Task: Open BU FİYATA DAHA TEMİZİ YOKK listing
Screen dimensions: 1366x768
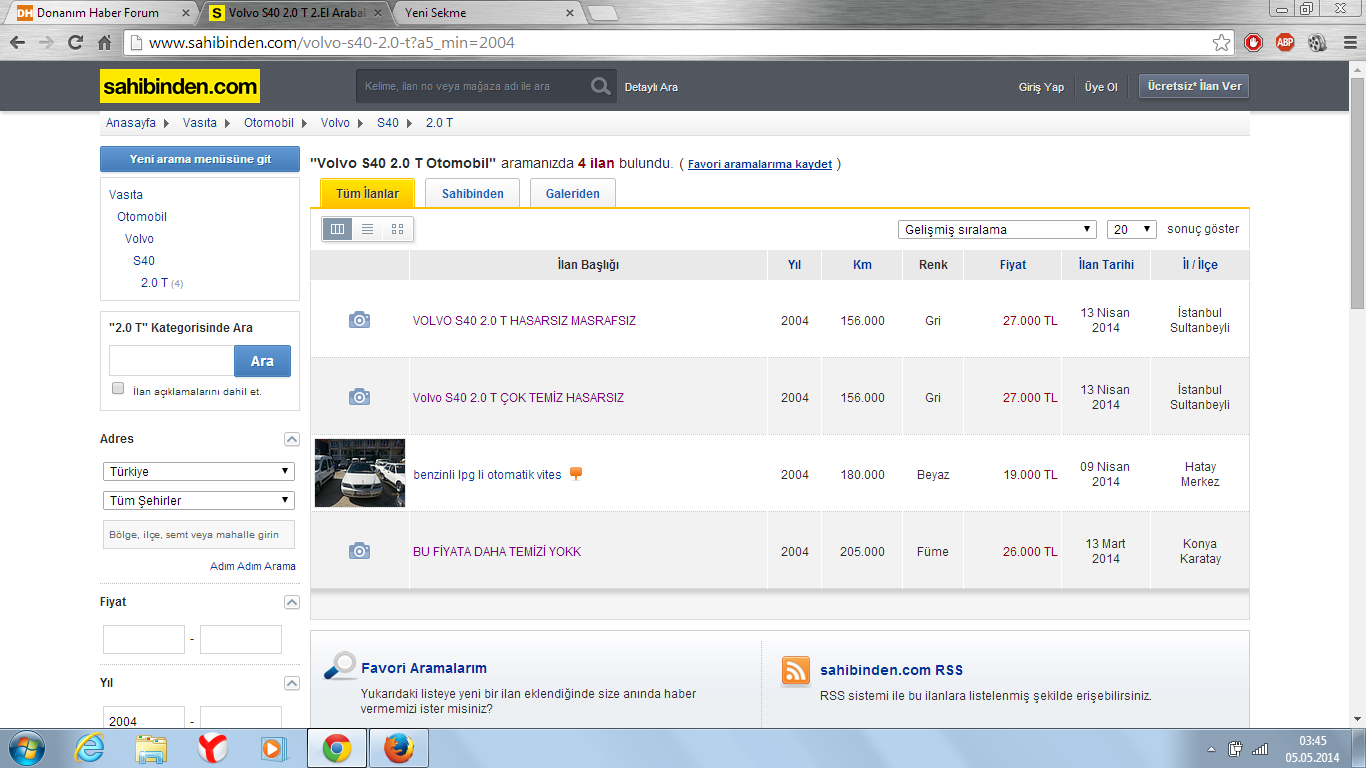Action: pyautogui.click(x=497, y=552)
